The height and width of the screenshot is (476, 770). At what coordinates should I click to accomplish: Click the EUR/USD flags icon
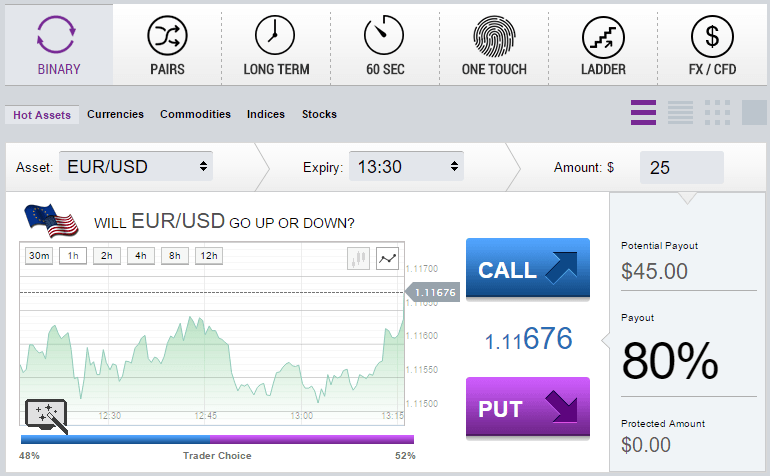51,221
